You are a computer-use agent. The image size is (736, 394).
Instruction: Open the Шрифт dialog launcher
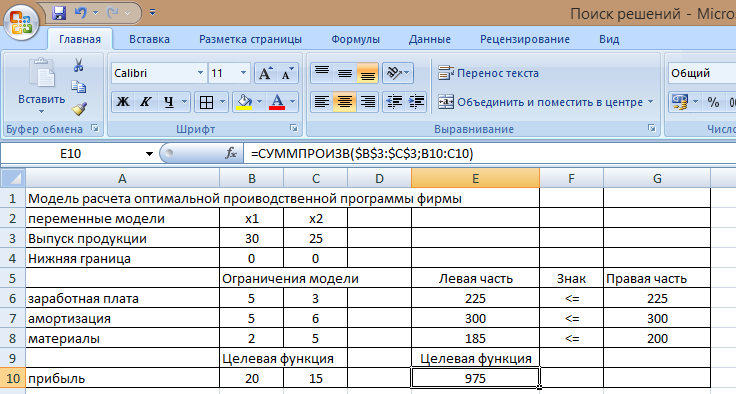(294, 128)
